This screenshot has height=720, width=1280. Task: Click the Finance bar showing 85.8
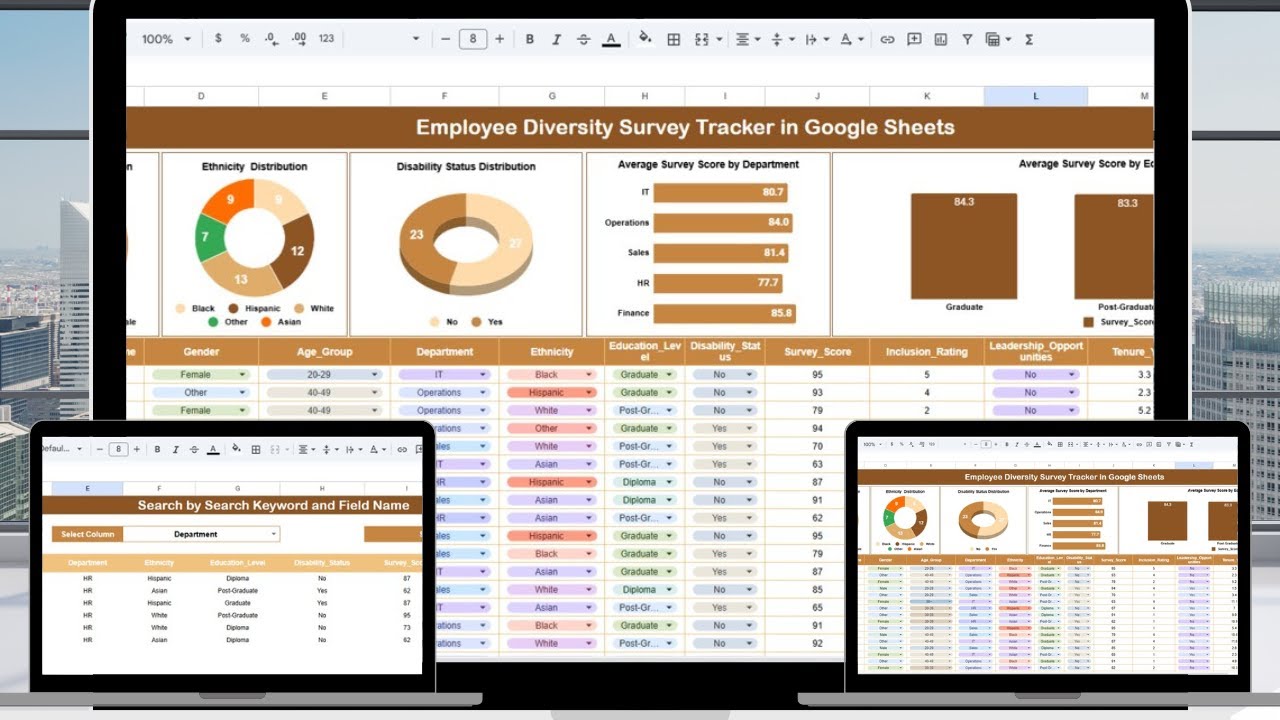(x=725, y=313)
